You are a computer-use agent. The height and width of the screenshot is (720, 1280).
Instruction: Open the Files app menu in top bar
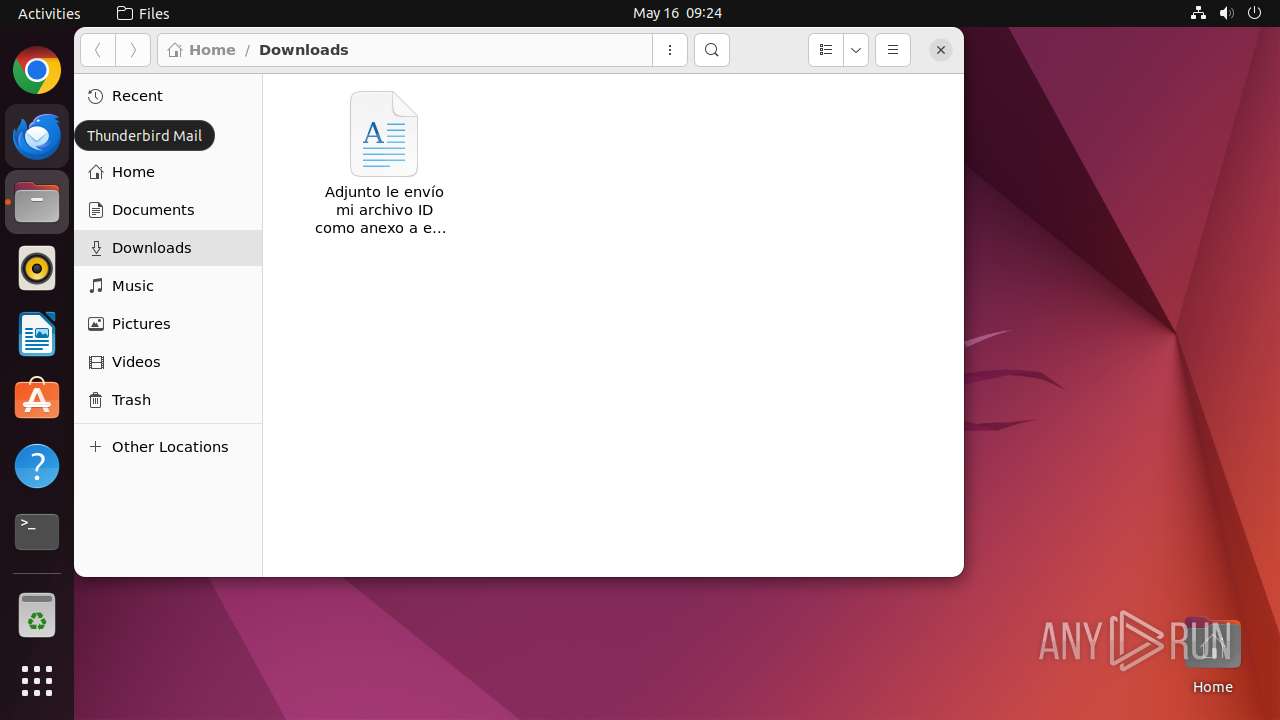143,13
